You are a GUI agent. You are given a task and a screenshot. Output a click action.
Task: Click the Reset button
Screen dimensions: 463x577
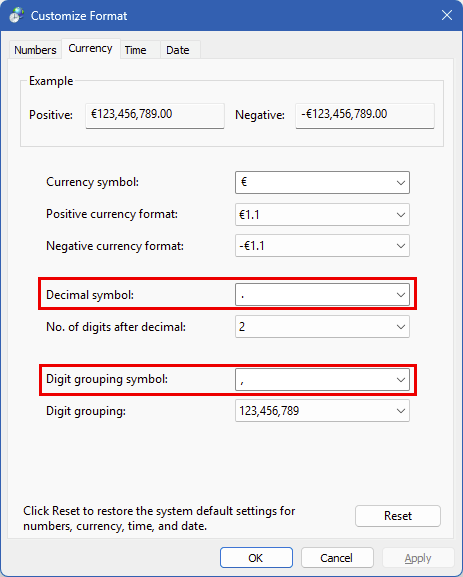(397, 516)
